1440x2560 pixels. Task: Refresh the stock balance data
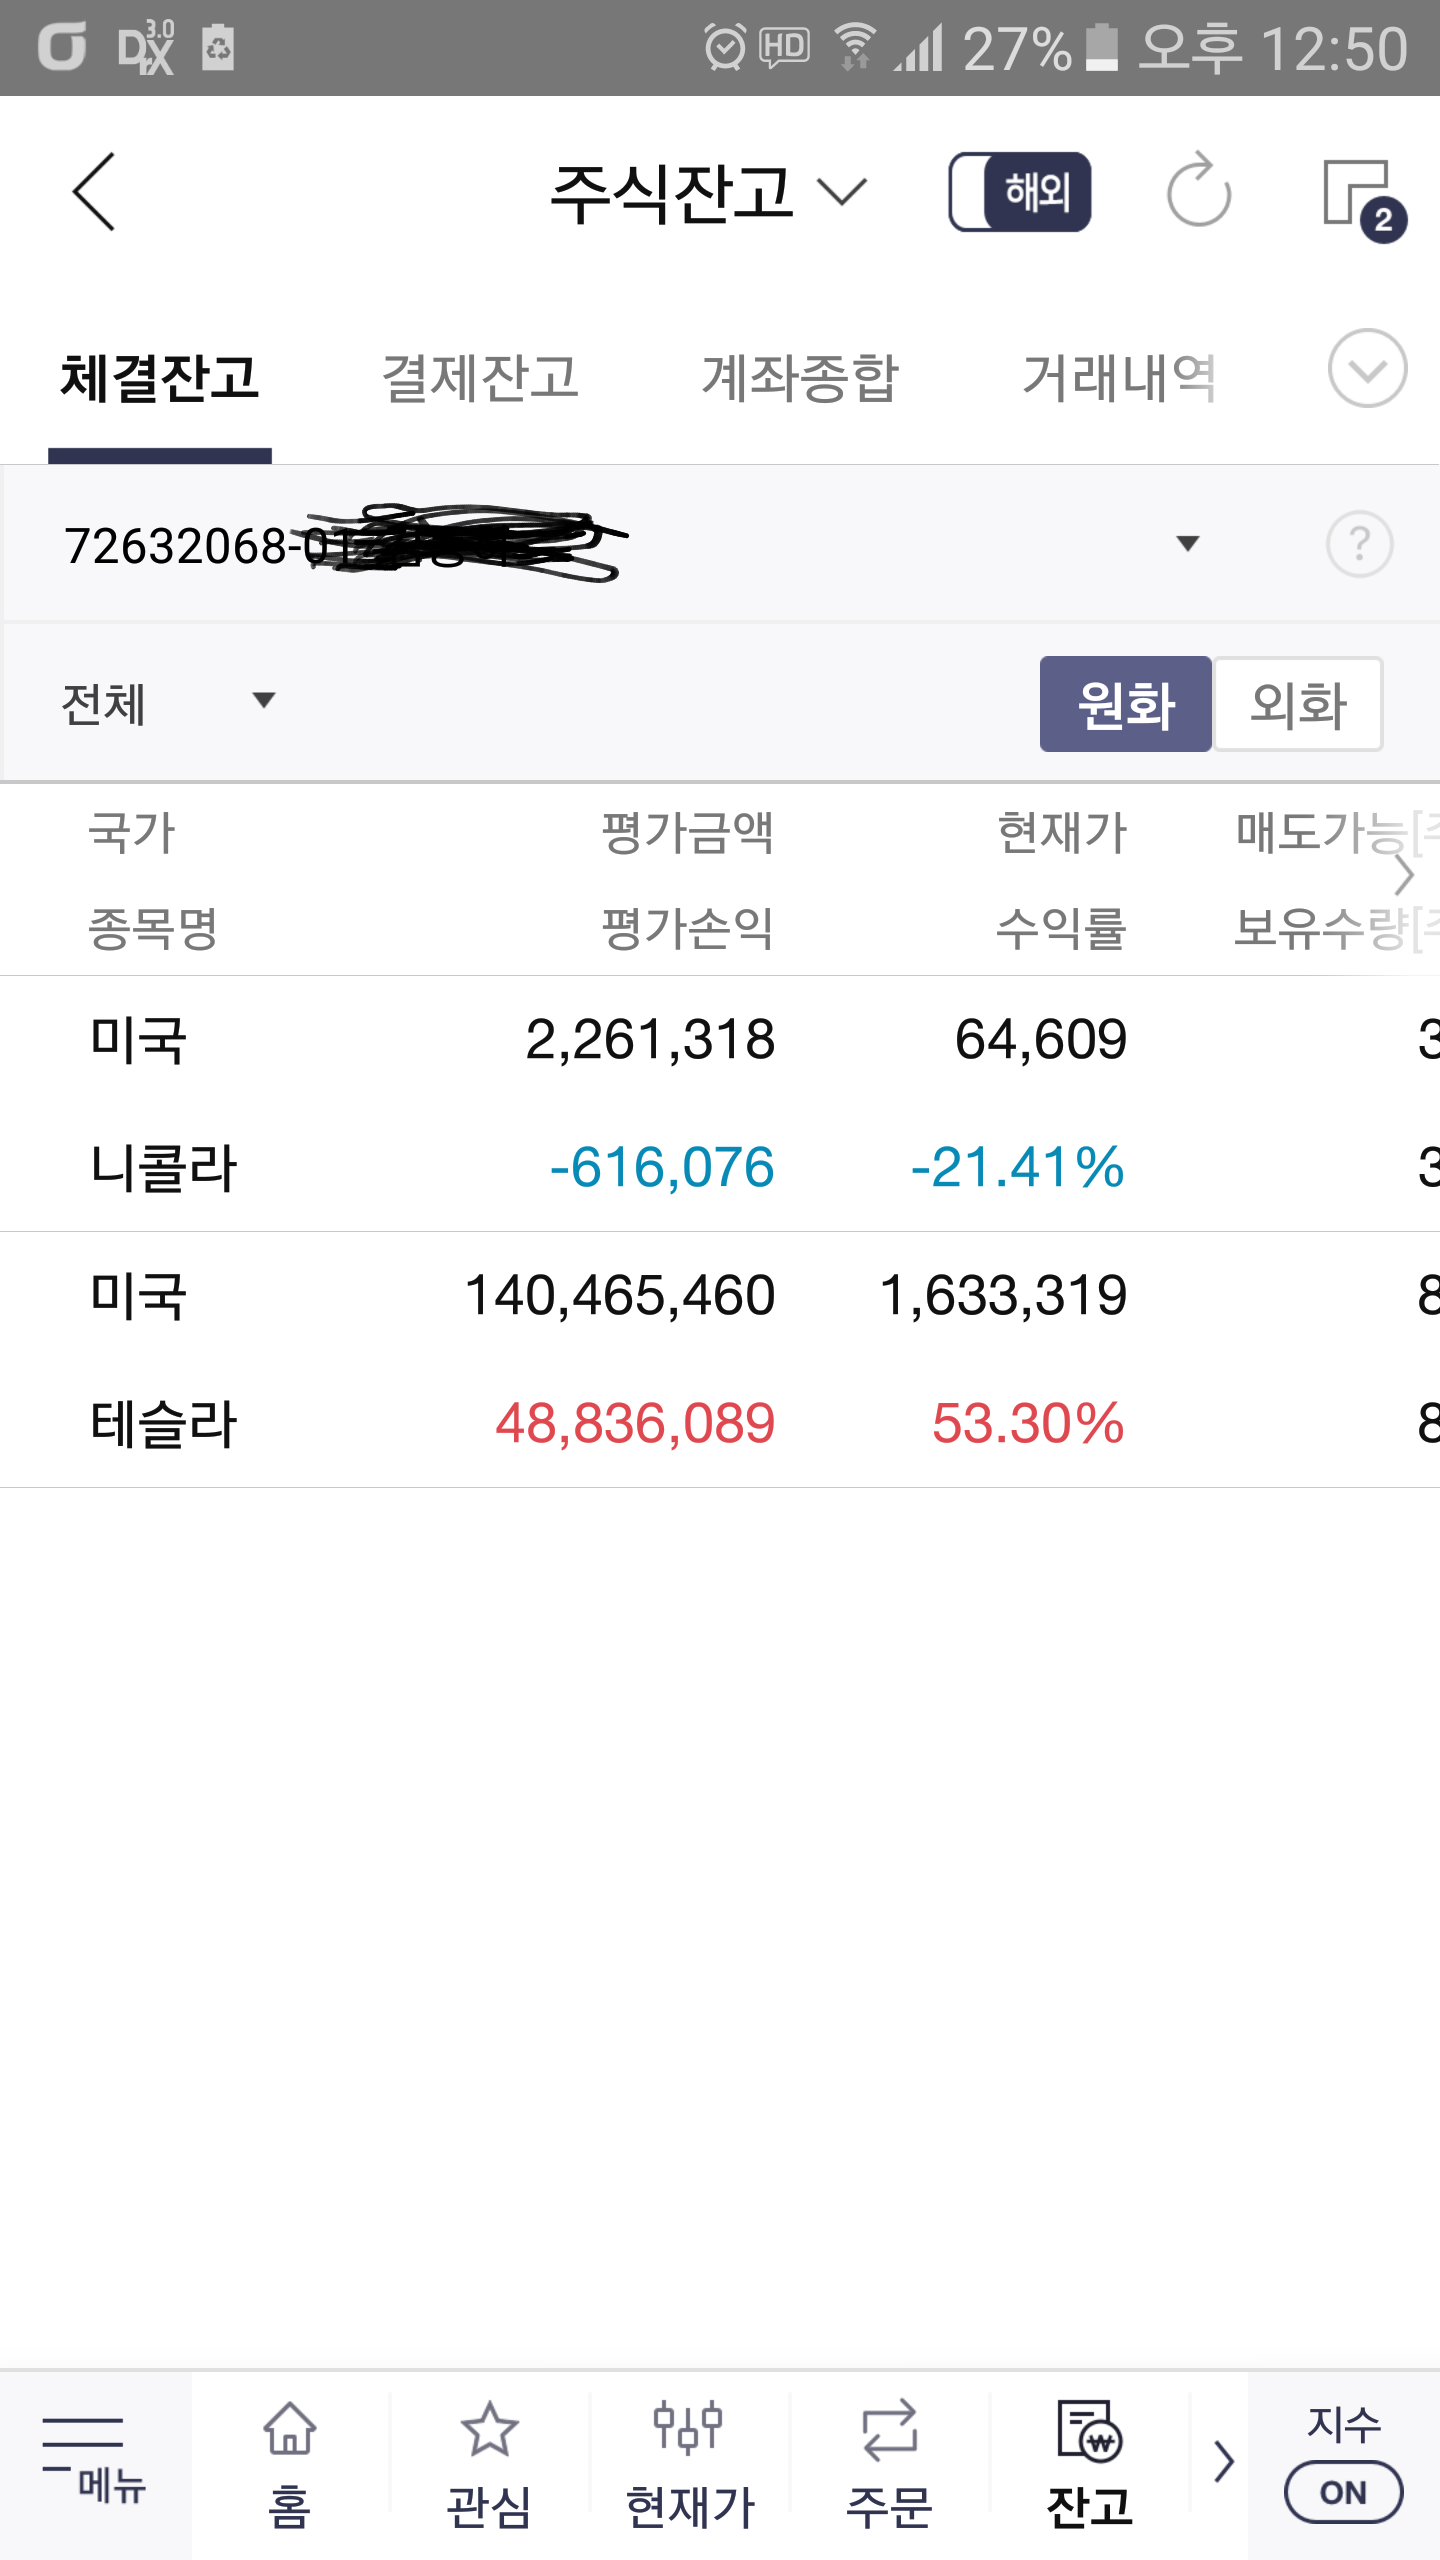[x=1199, y=190]
